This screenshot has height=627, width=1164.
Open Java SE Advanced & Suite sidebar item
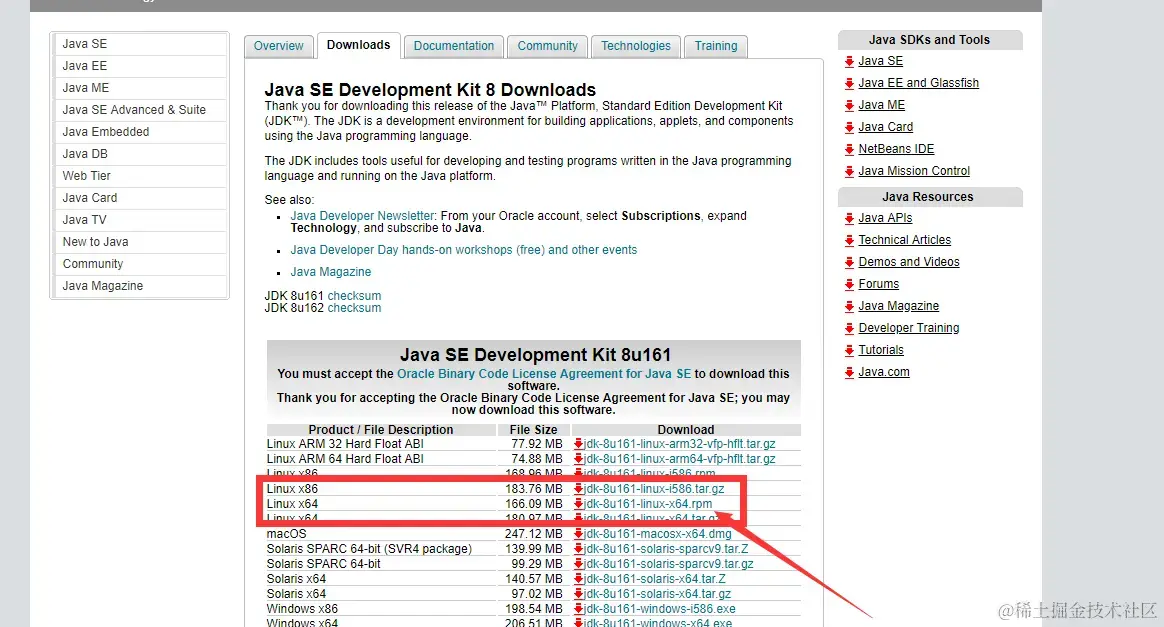pos(140,110)
